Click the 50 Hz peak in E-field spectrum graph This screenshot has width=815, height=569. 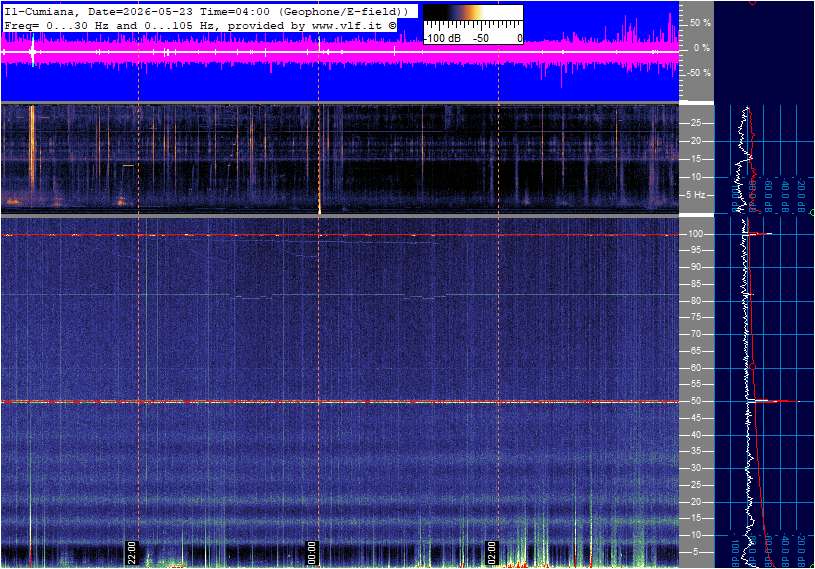tap(774, 401)
